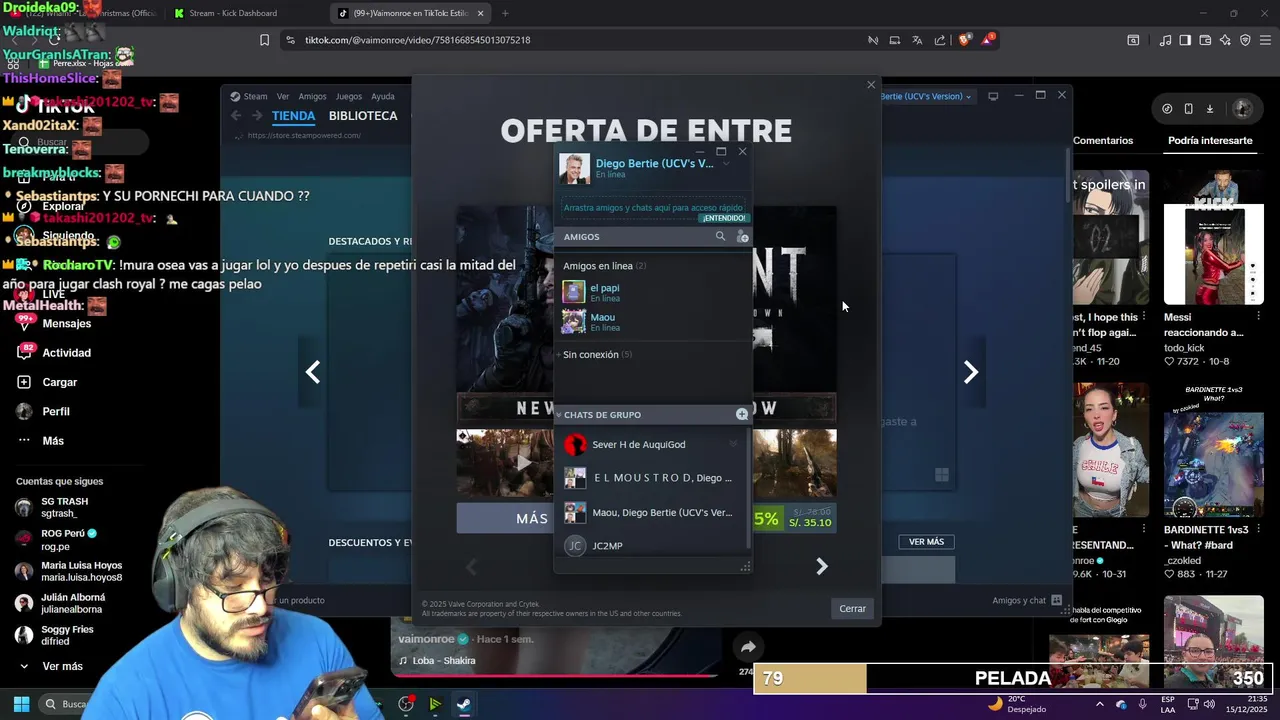This screenshot has width=1280, height=720.
Task: Switch to the Comentarios tab in TikTok
Action: (x=1103, y=141)
